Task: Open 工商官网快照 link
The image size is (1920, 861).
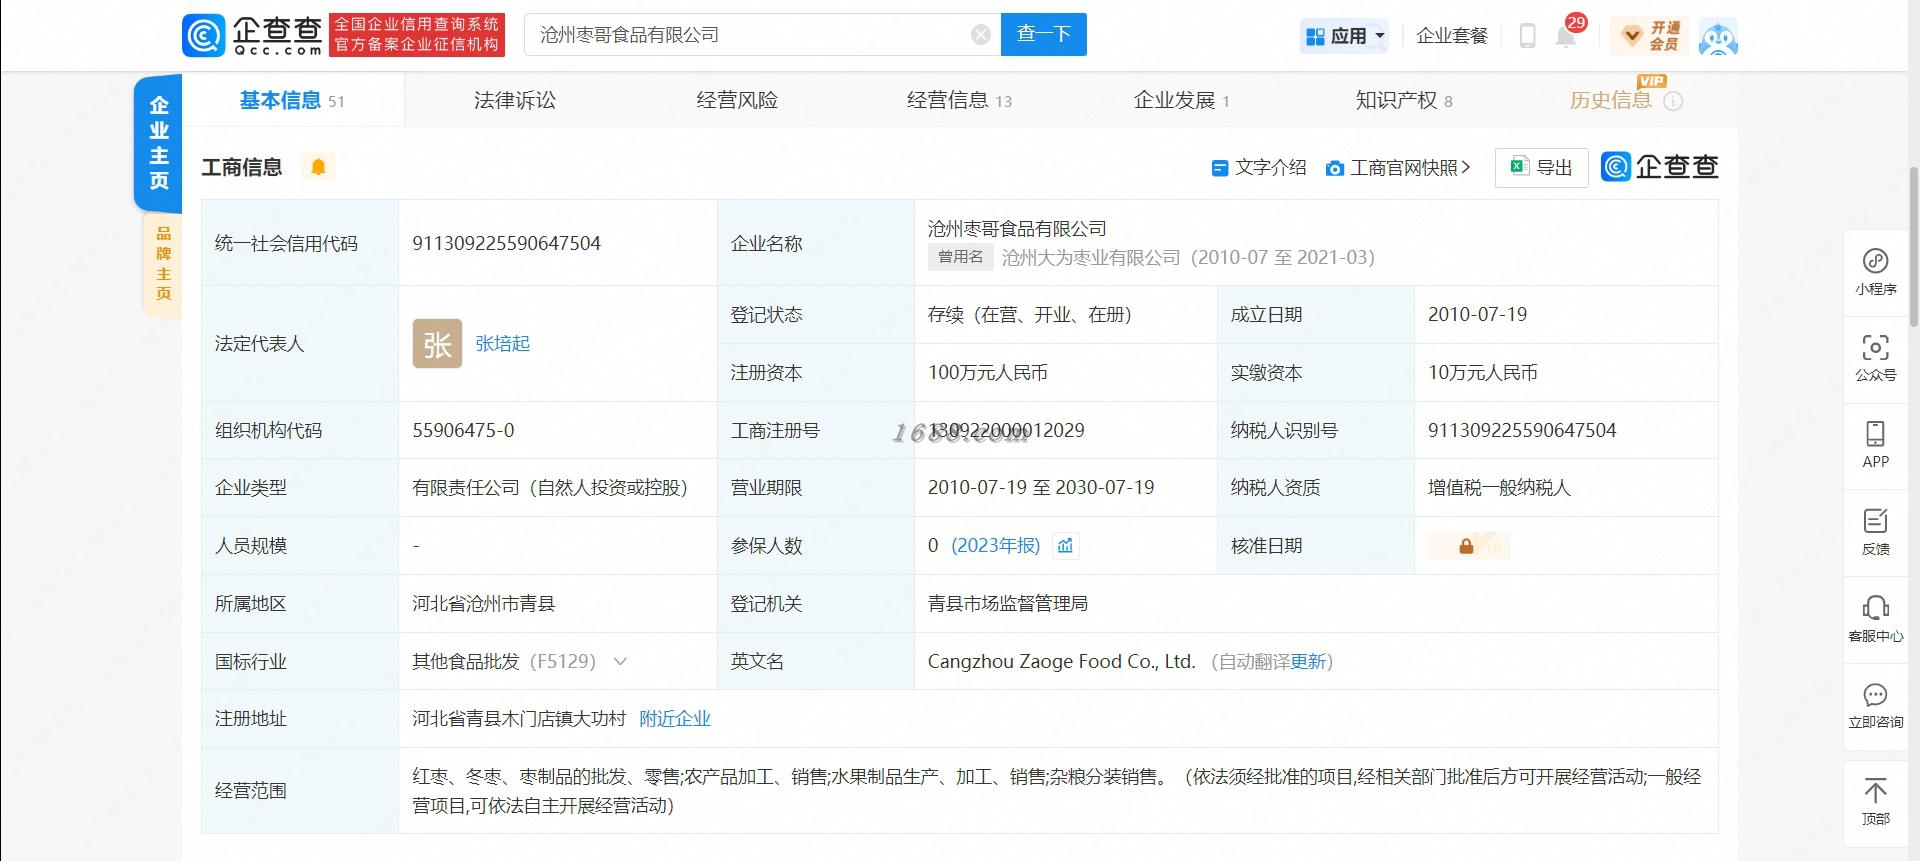Action: (1398, 168)
